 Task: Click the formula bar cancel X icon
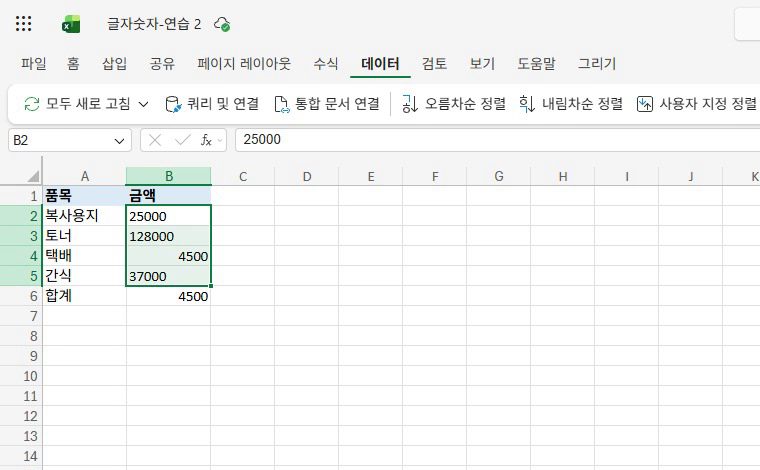pos(155,140)
